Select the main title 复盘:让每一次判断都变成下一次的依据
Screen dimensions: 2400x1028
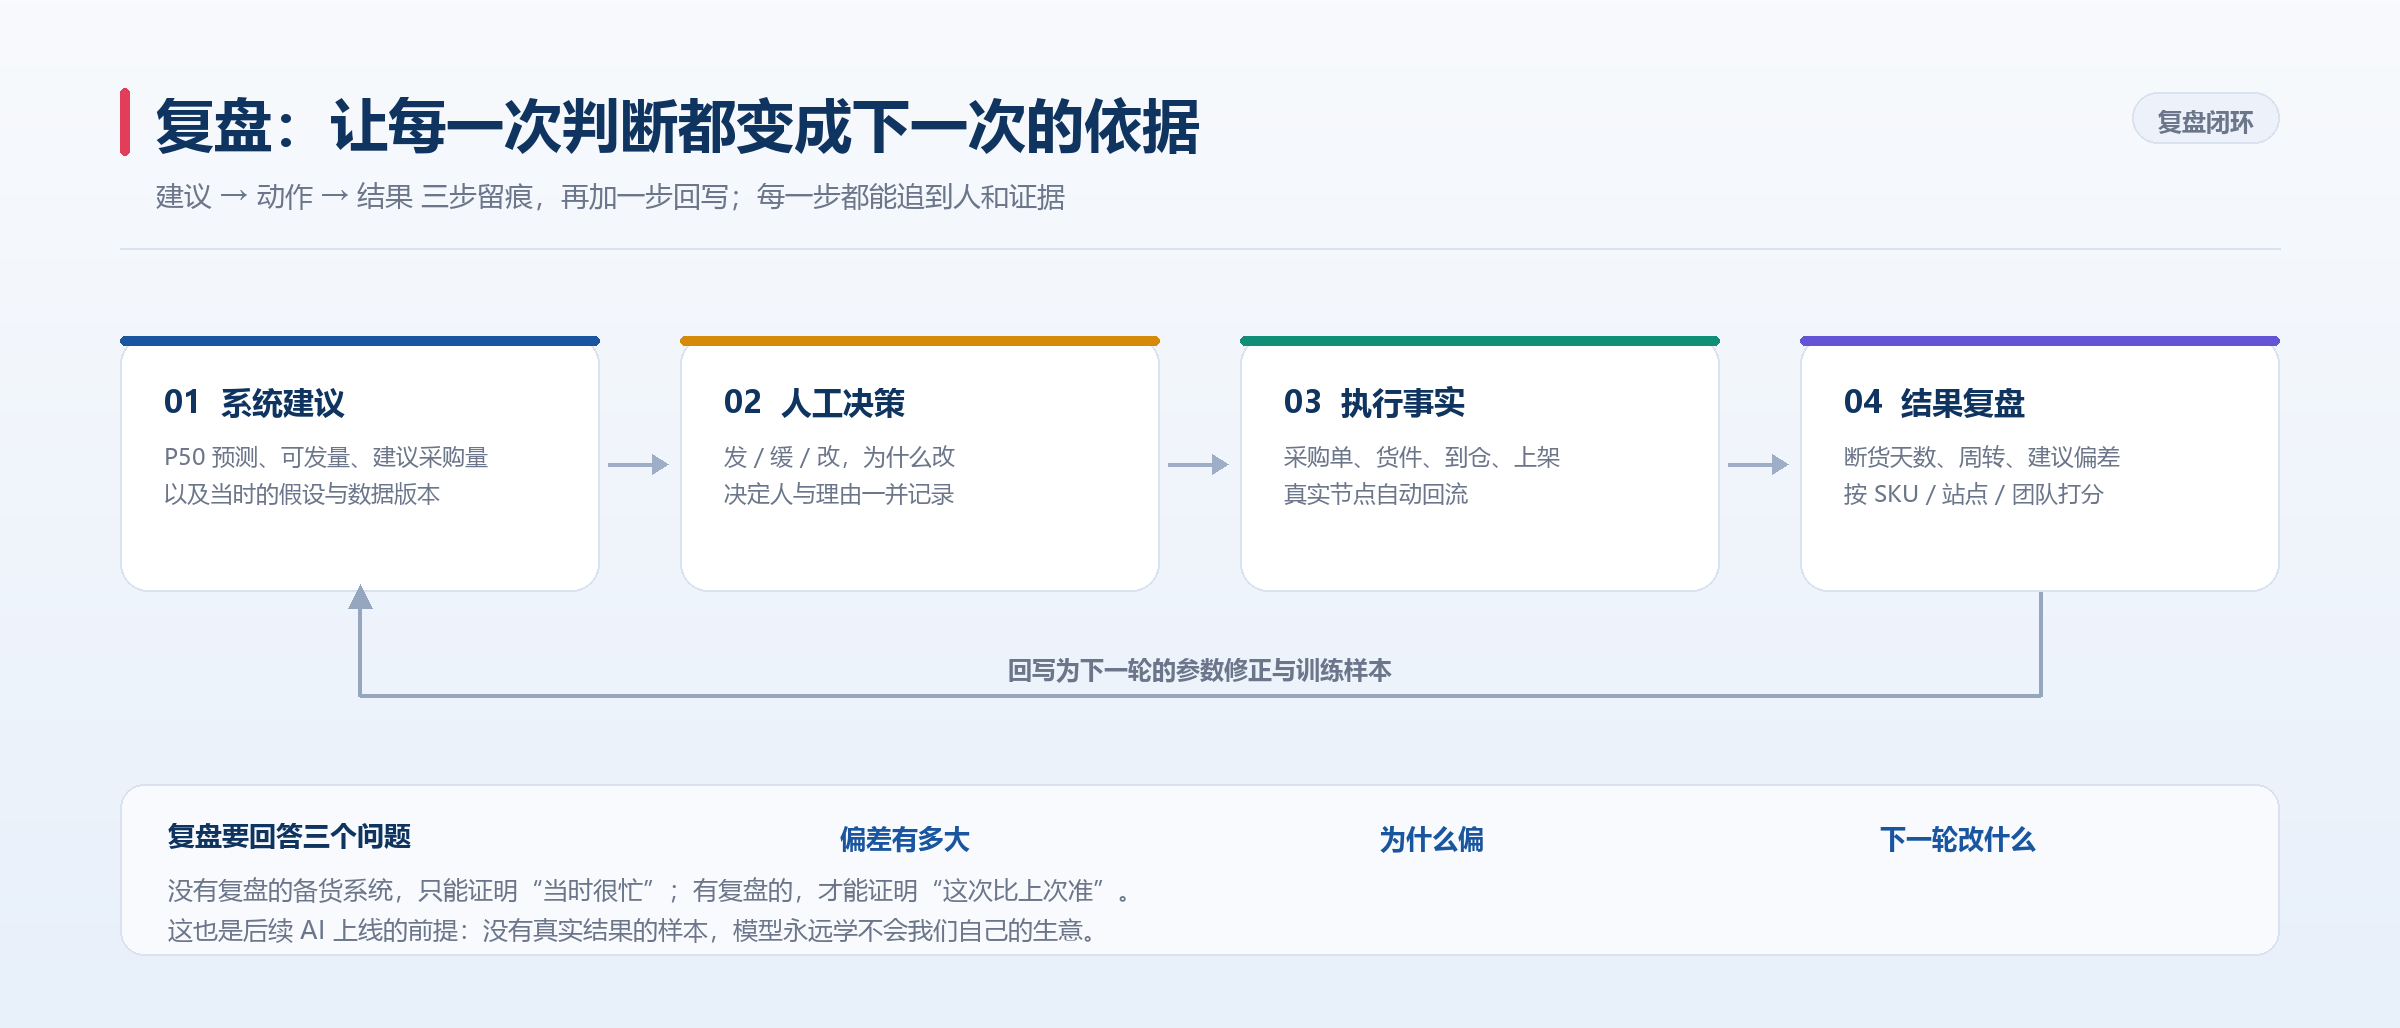click(x=677, y=127)
